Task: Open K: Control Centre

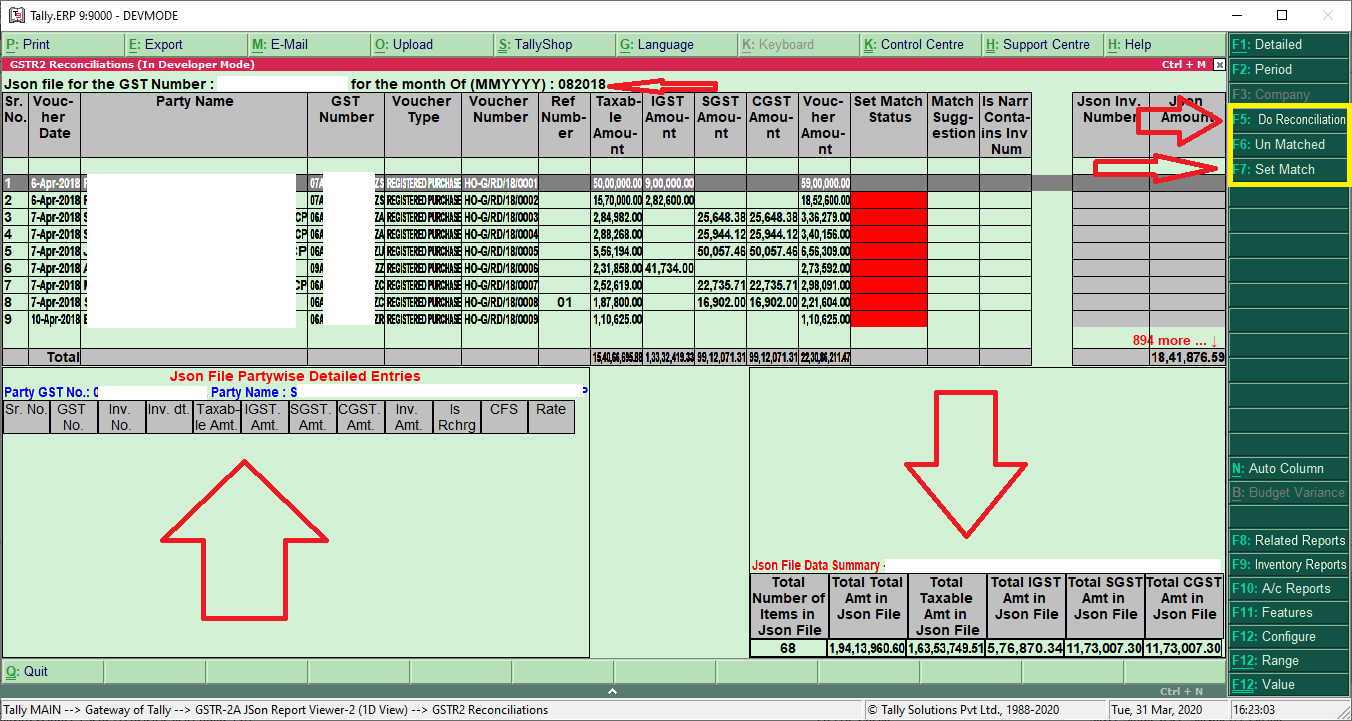Action: [921, 45]
